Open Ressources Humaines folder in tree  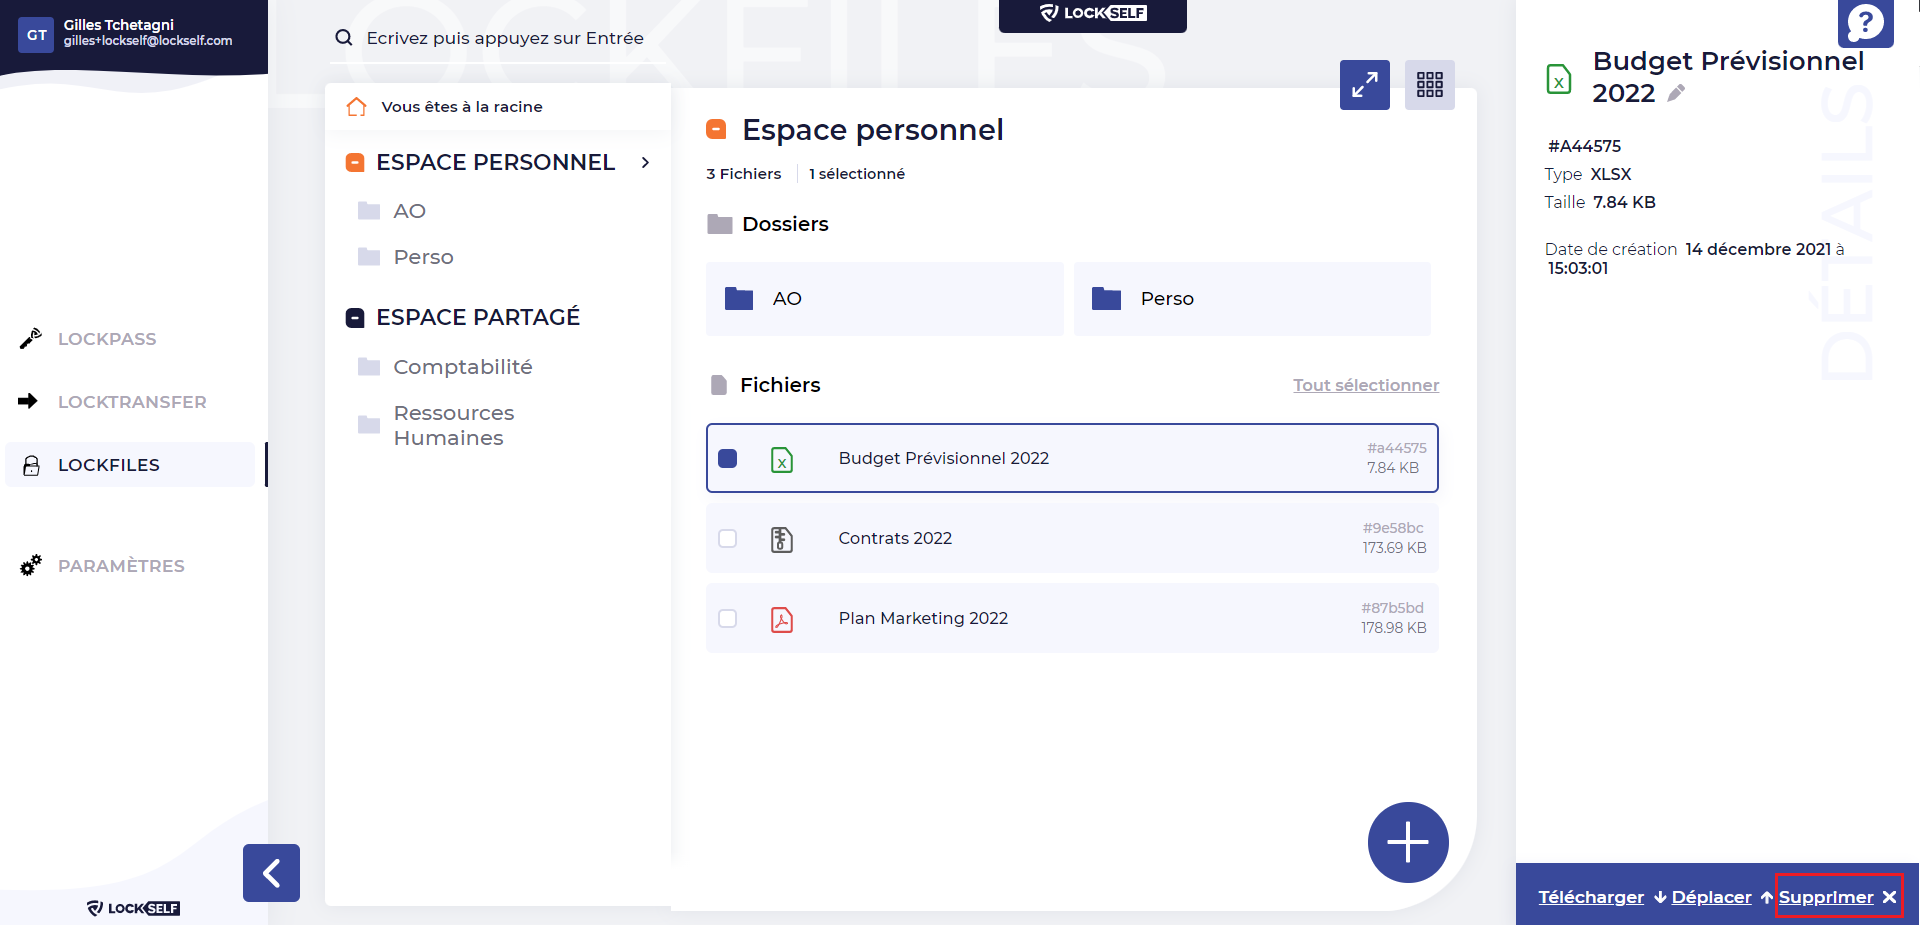pyautogui.click(x=454, y=425)
